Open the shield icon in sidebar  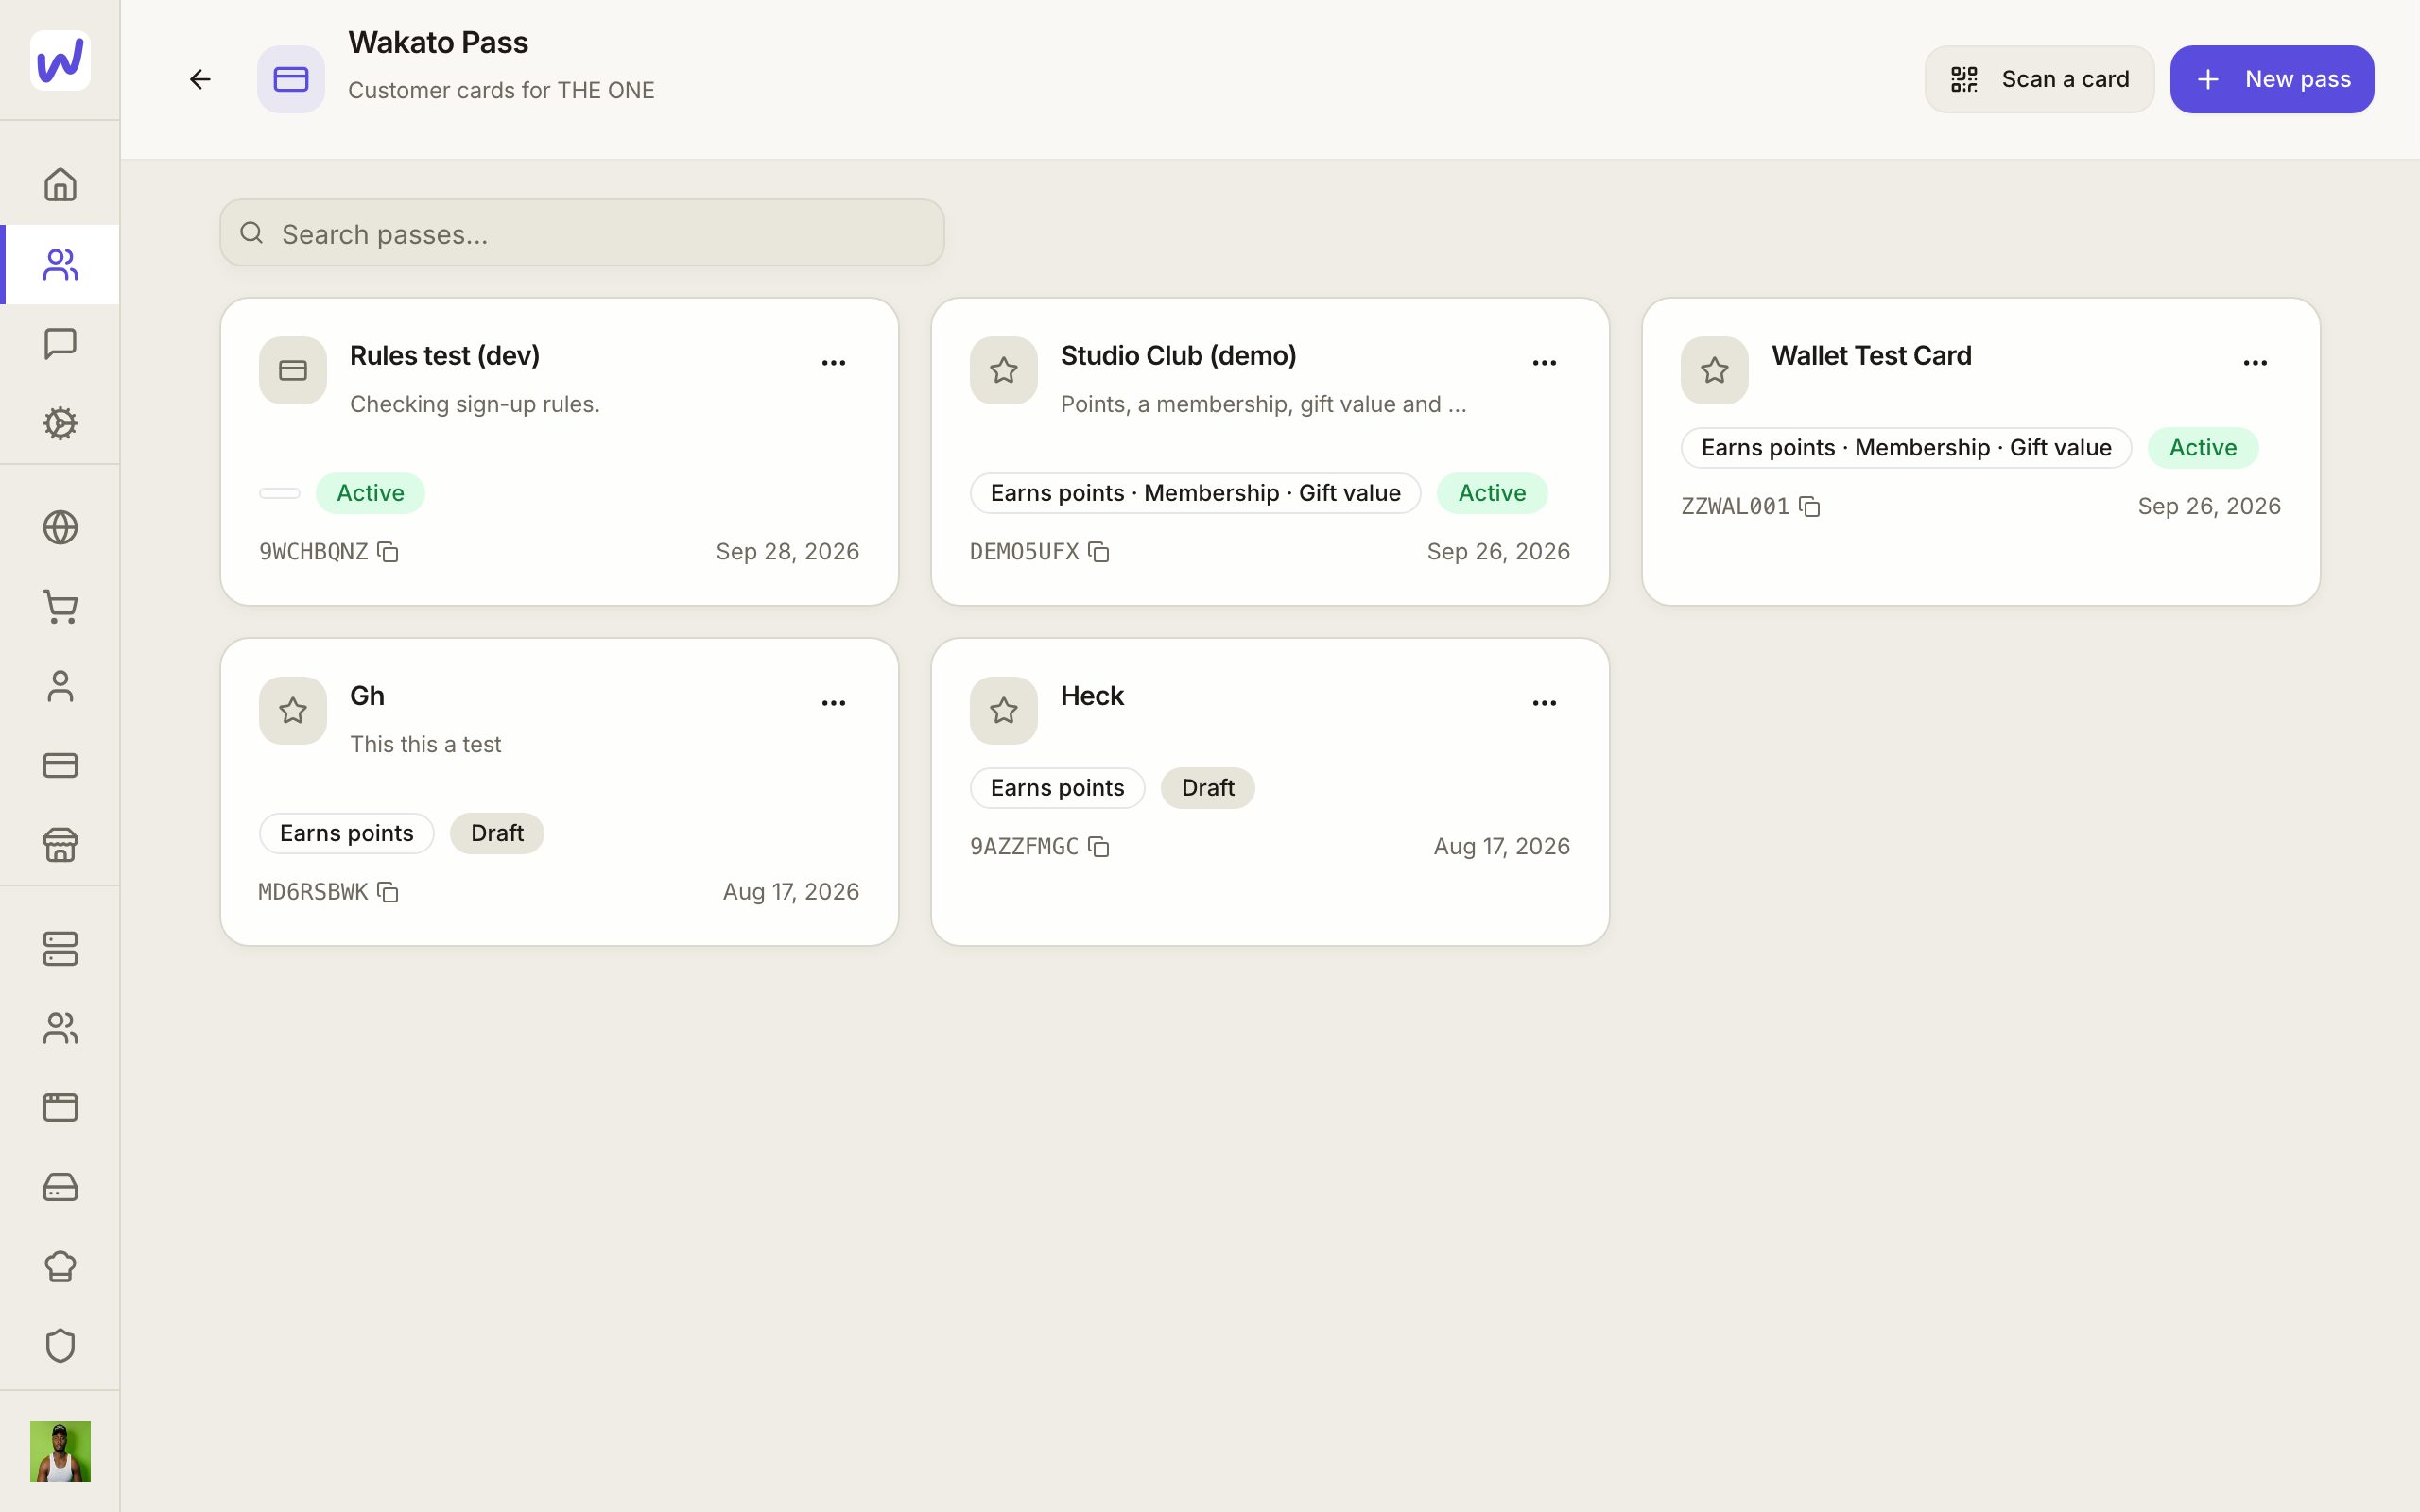60,1346
